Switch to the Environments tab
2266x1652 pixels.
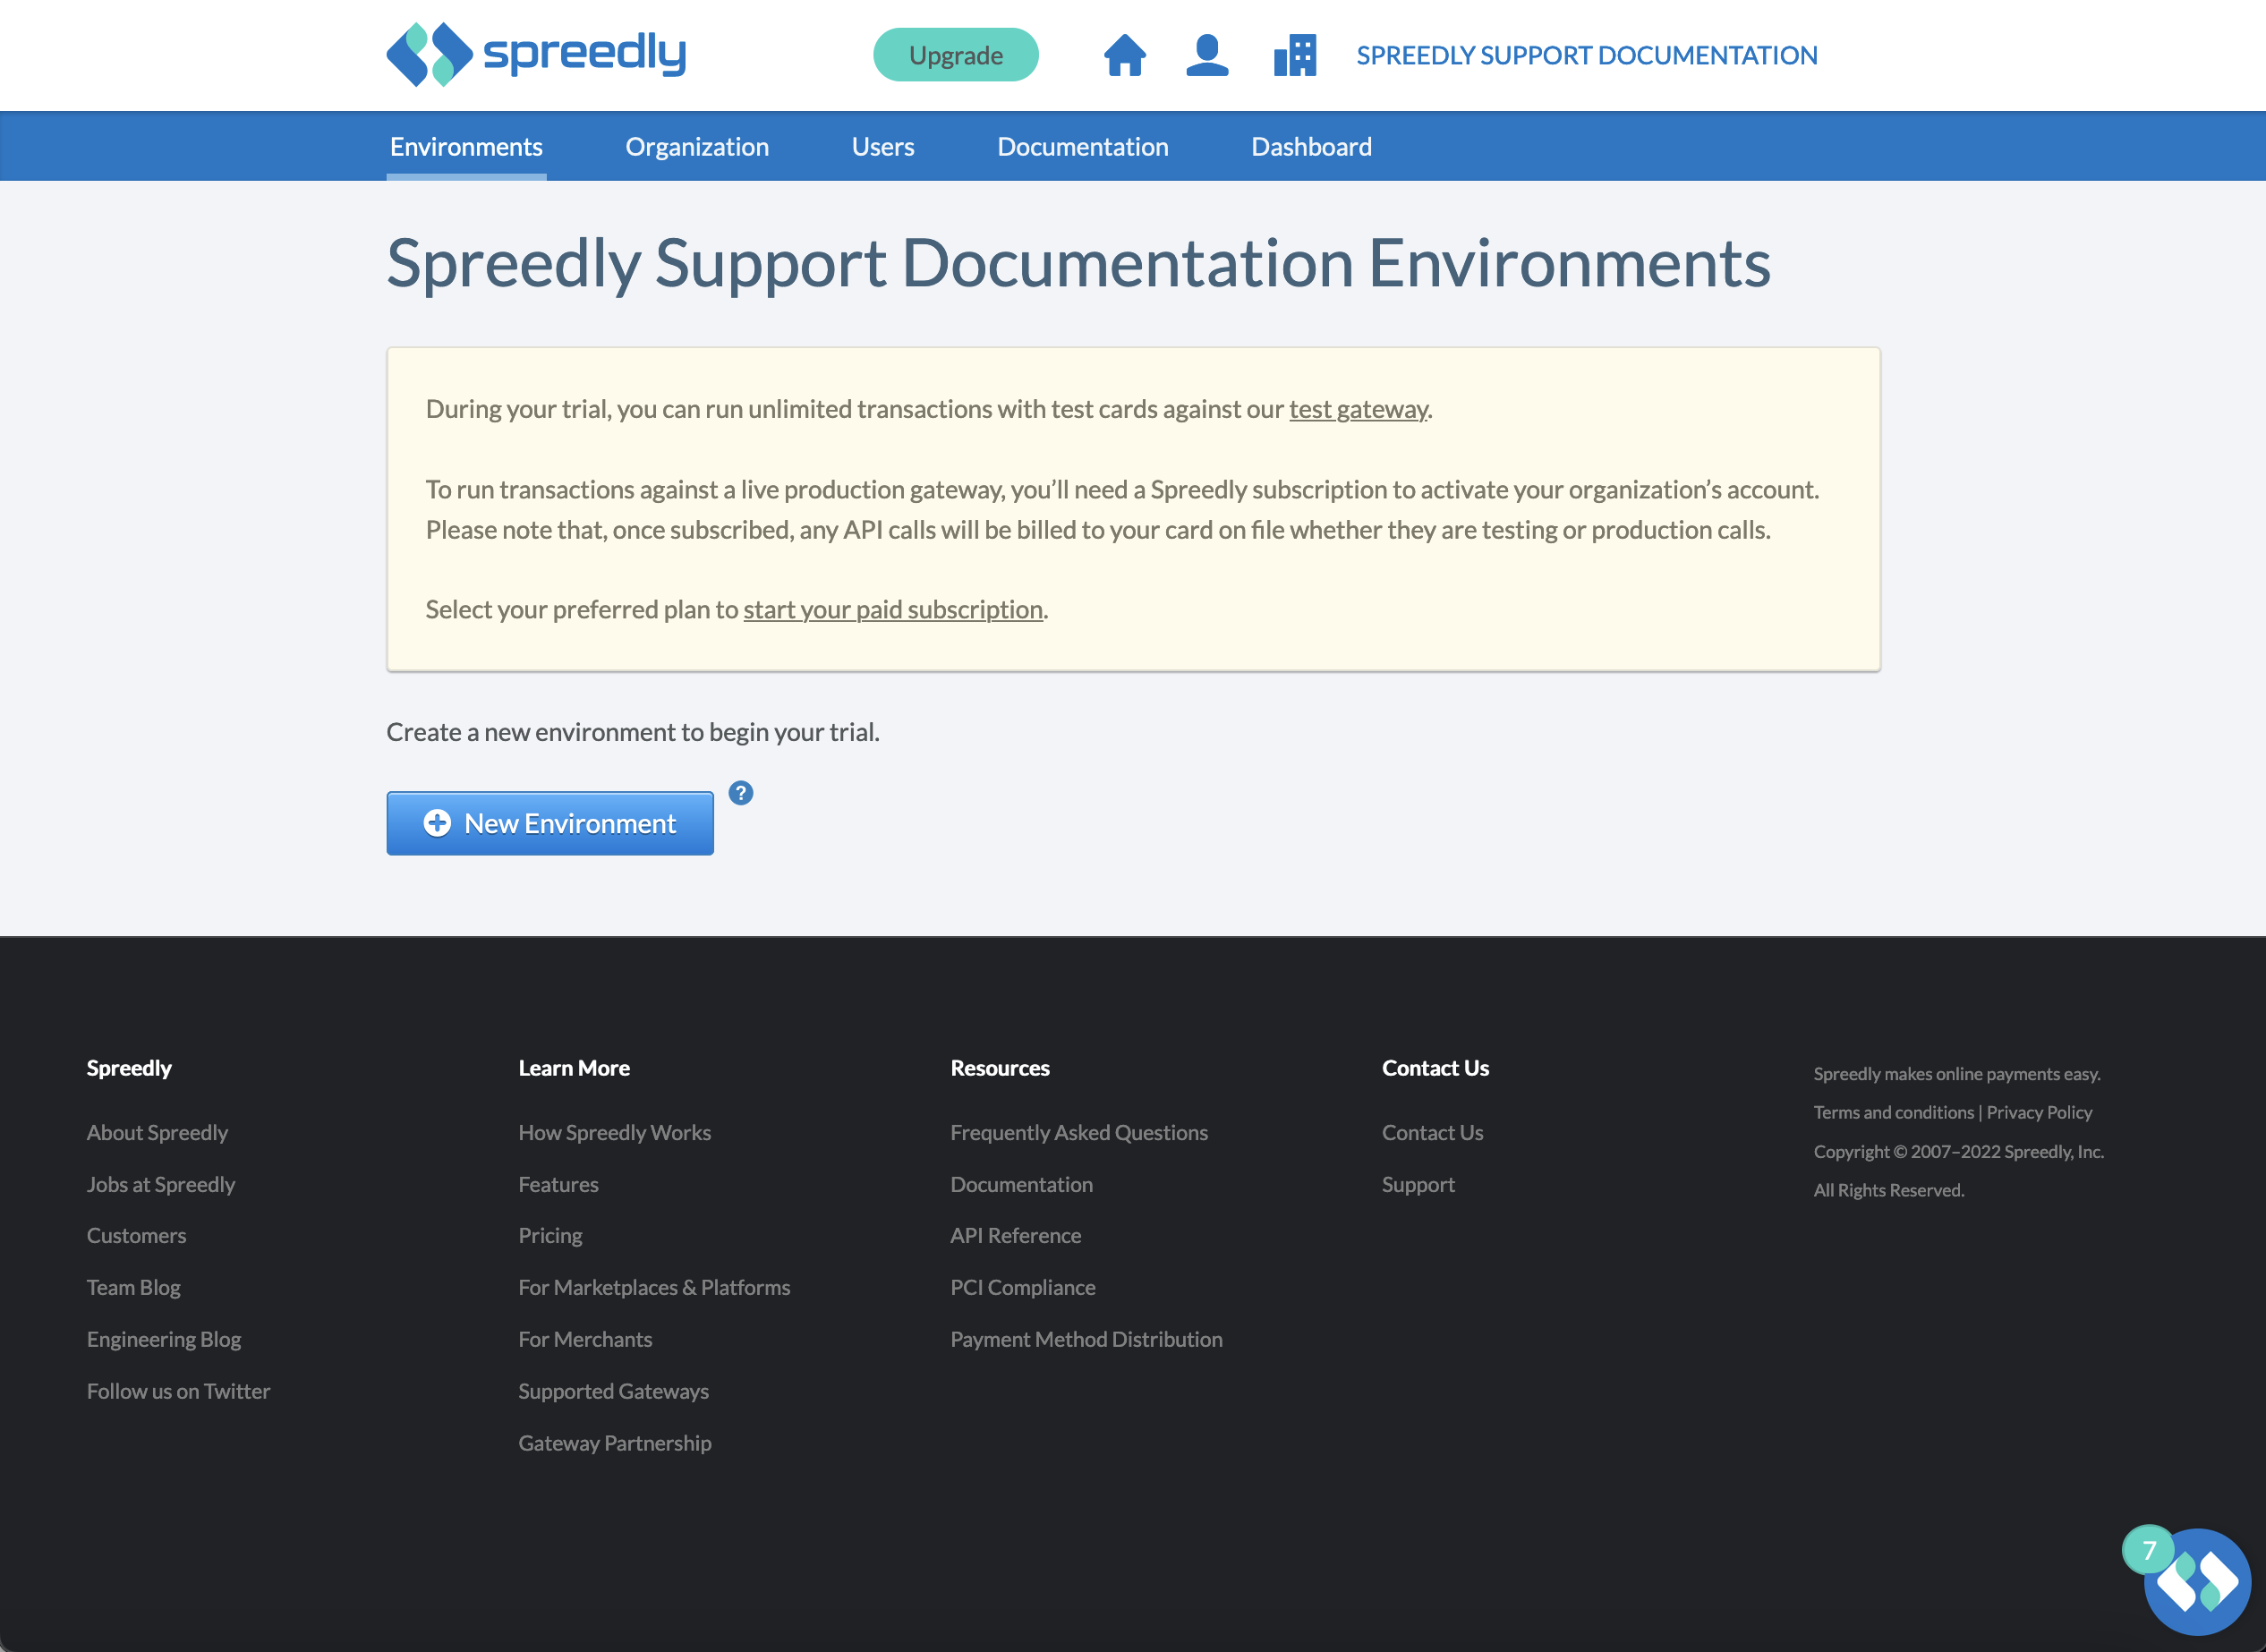coord(466,147)
